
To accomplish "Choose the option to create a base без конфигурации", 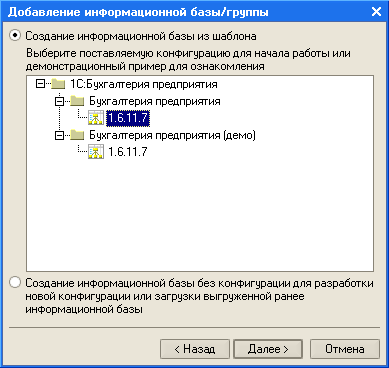I will (15, 283).
